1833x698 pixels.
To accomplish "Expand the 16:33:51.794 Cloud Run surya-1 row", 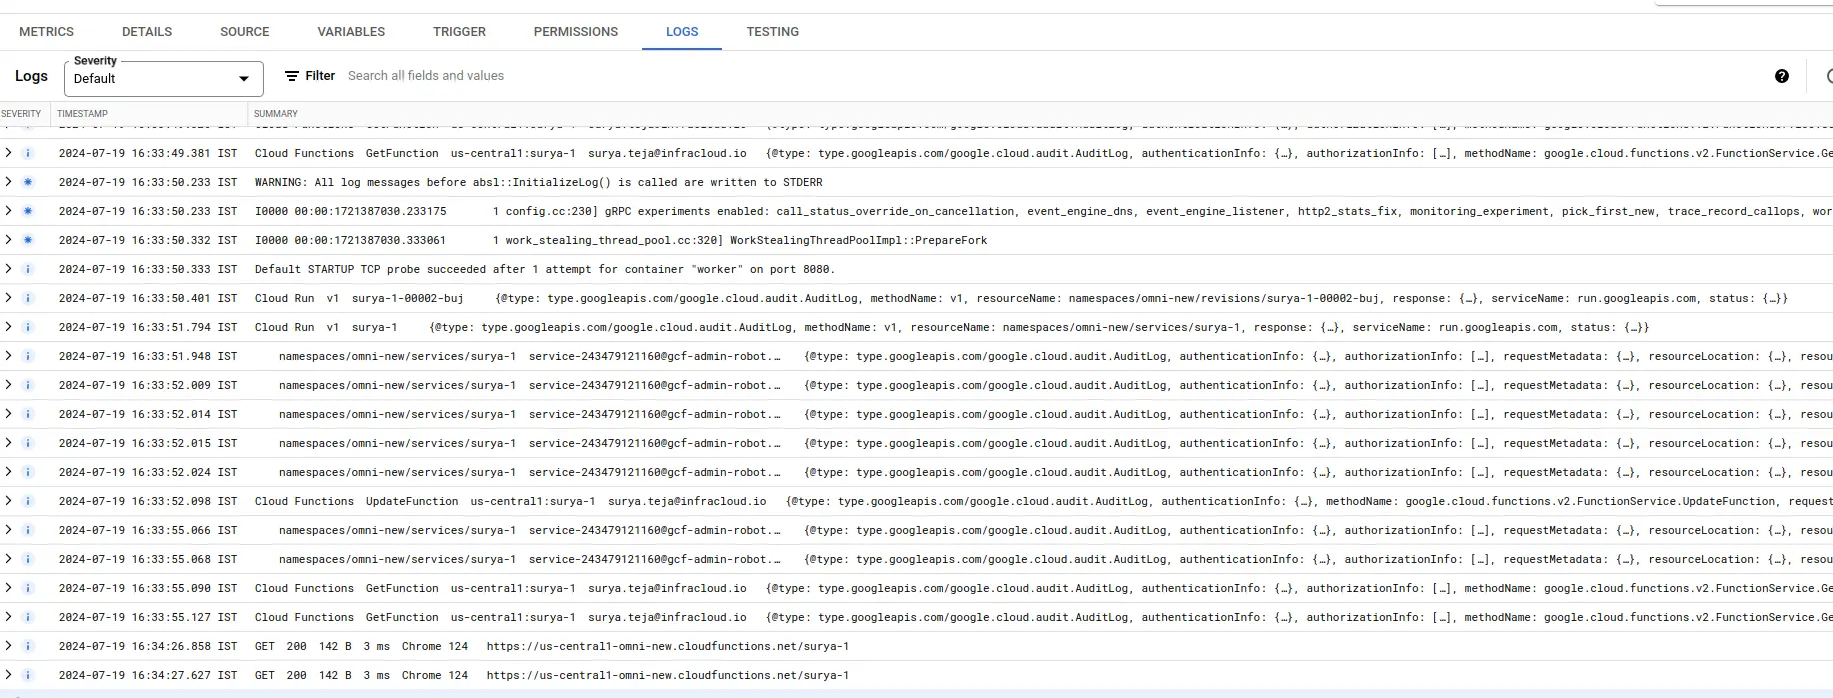I will coord(8,327).
